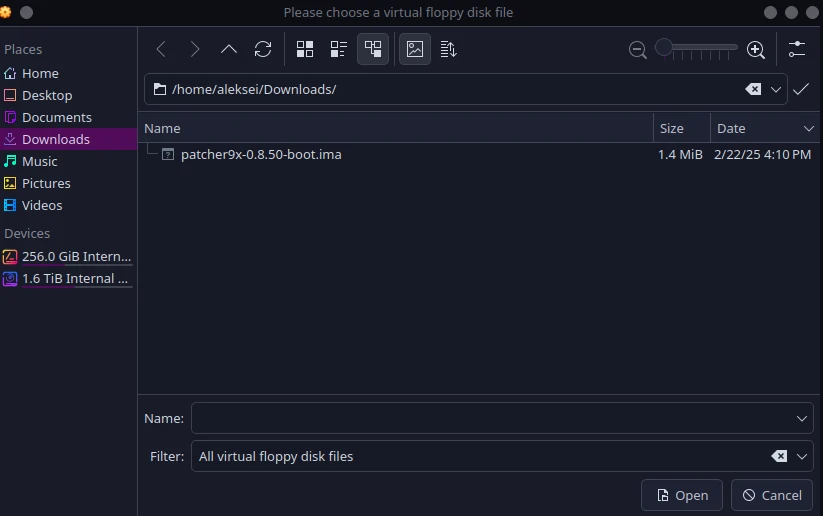Switch to compact view mode

(x=339, y=49)
